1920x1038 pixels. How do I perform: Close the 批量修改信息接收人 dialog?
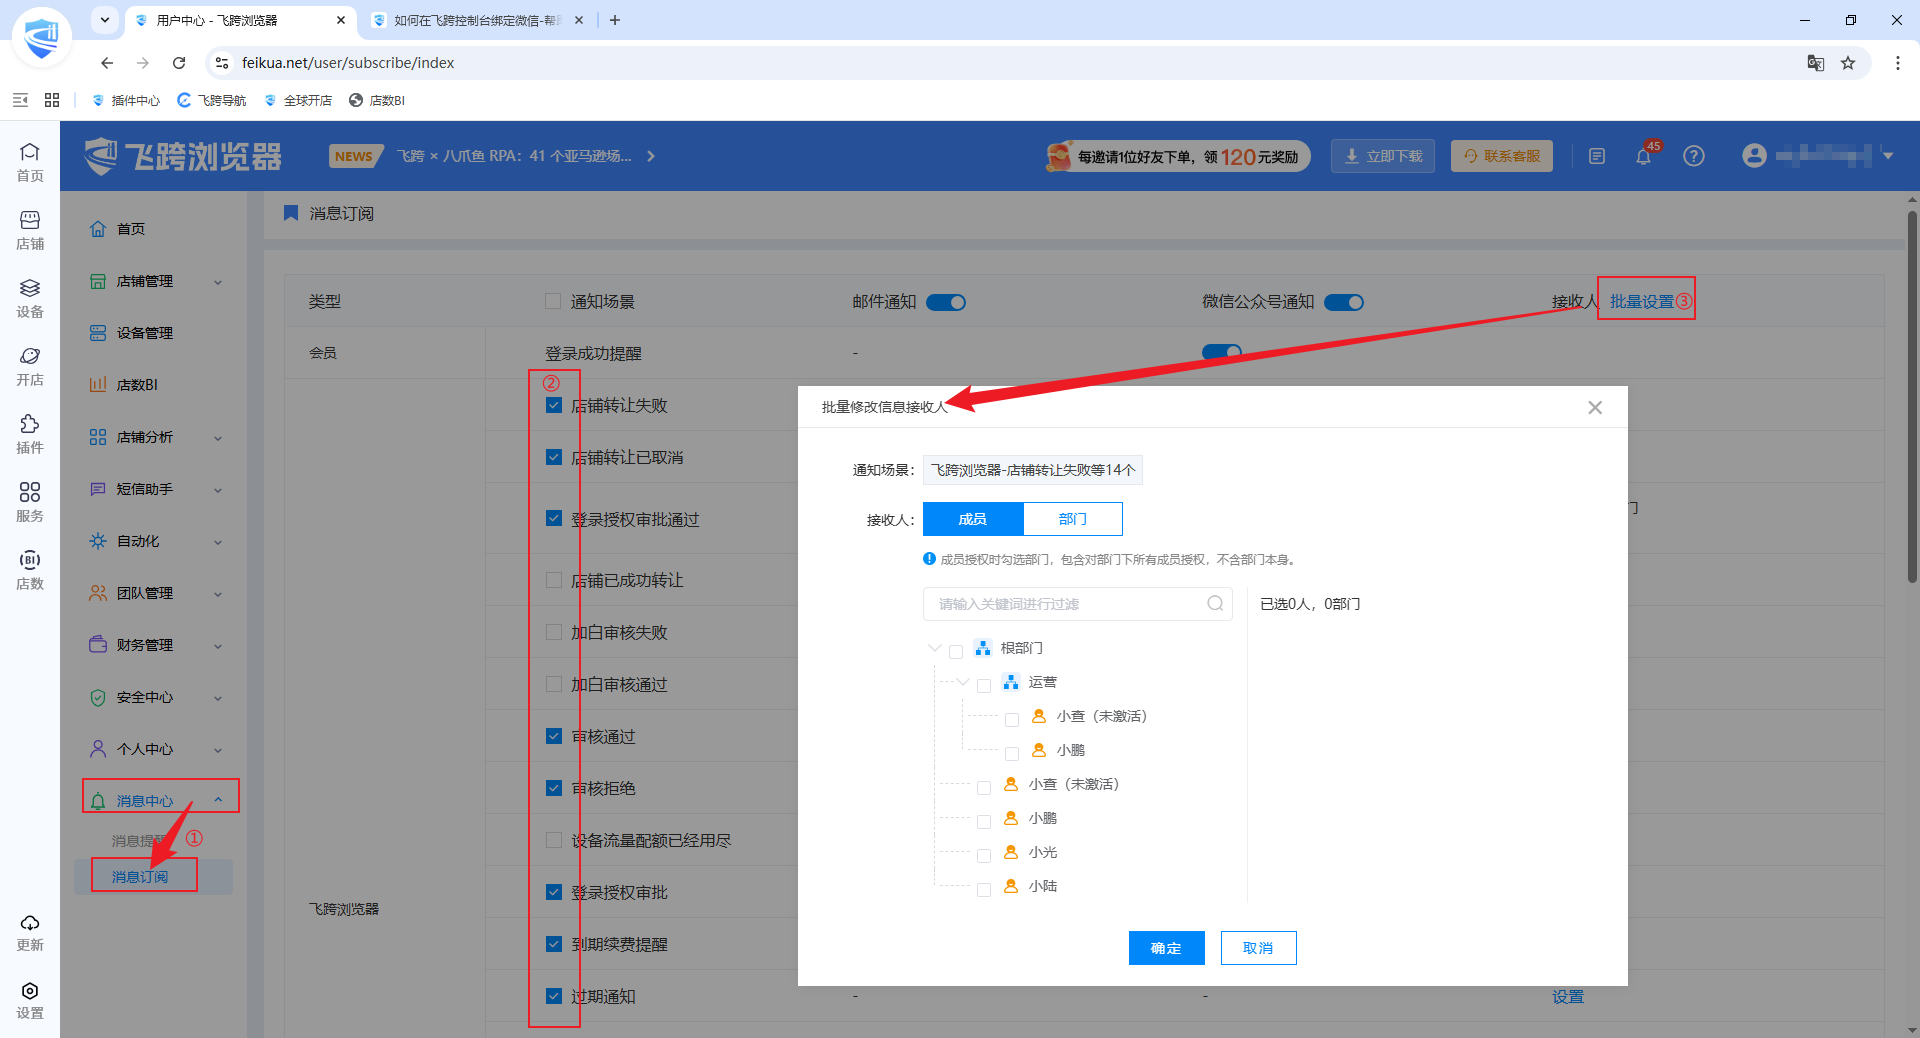click(1595, 407)
